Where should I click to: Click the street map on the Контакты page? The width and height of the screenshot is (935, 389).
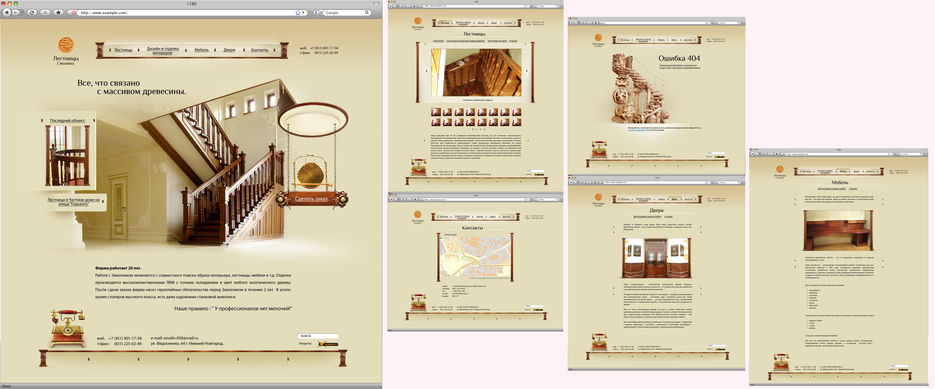pyautogui.click(x=475, y=257)
